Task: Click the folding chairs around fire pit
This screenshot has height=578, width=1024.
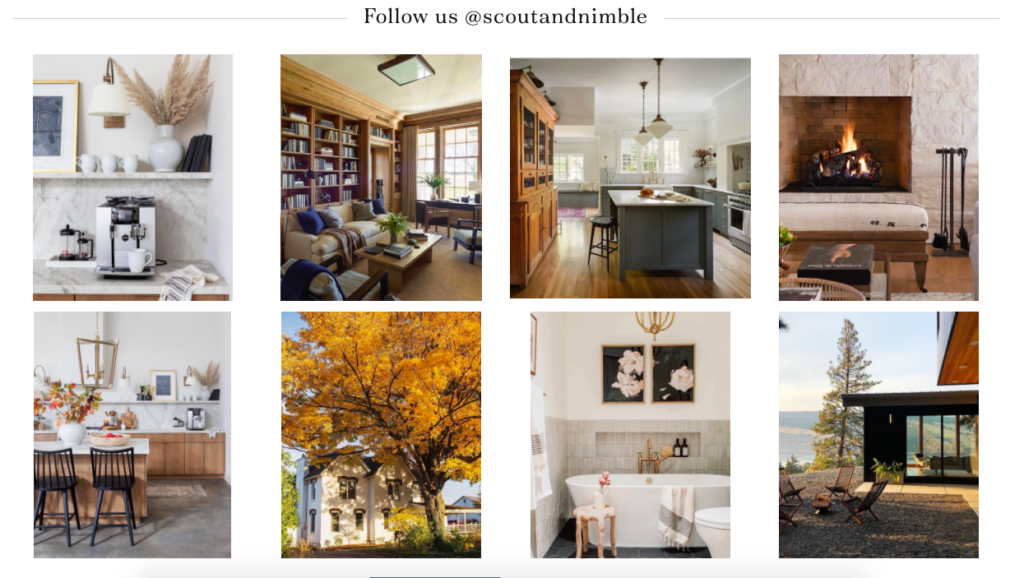Action: [834, 495]
